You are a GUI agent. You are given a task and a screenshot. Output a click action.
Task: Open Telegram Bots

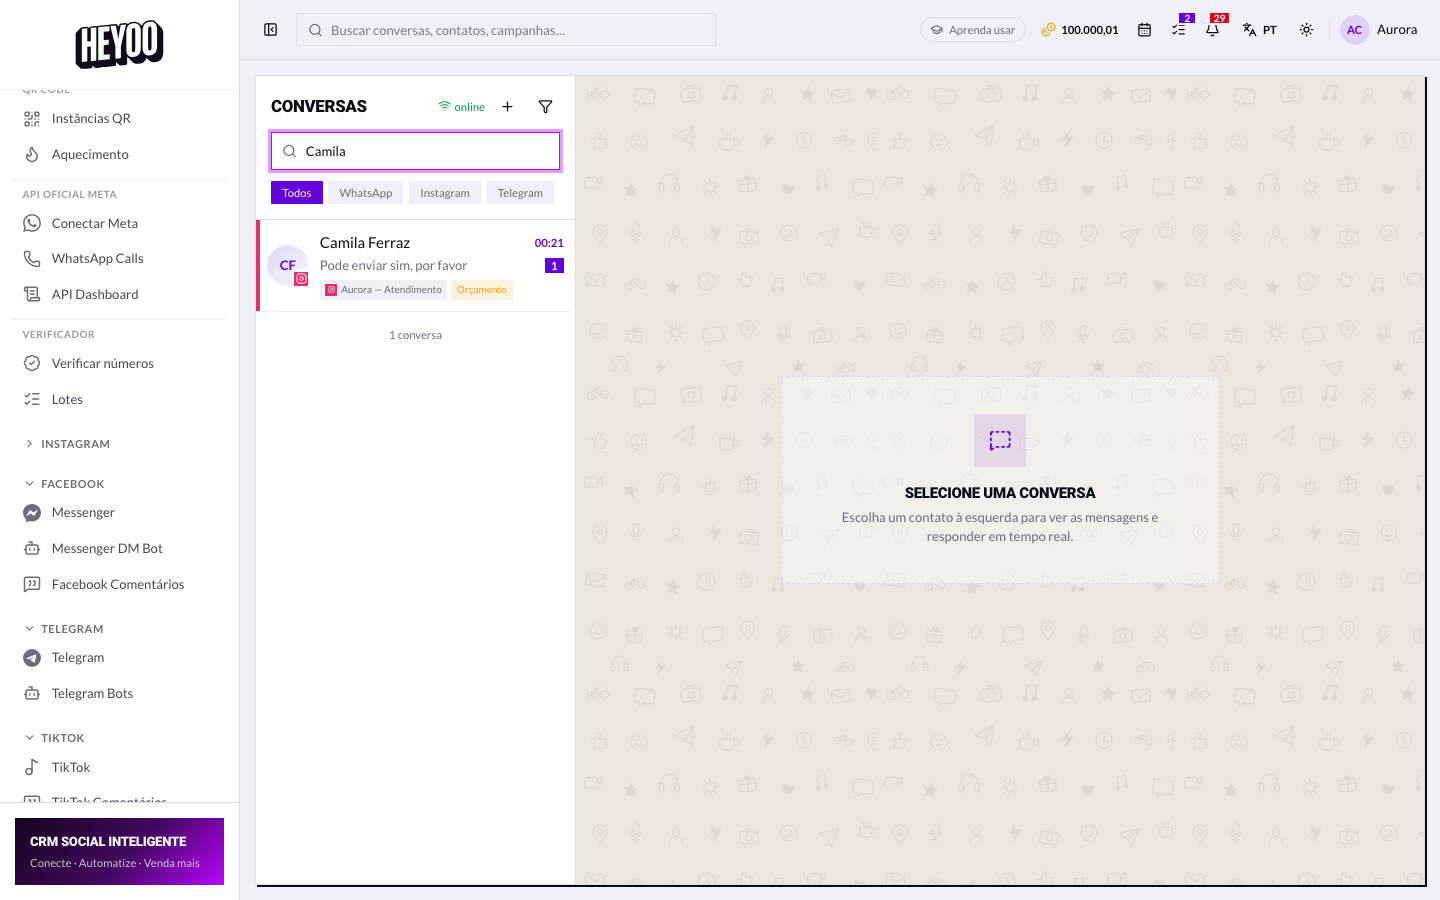(119, 693)
